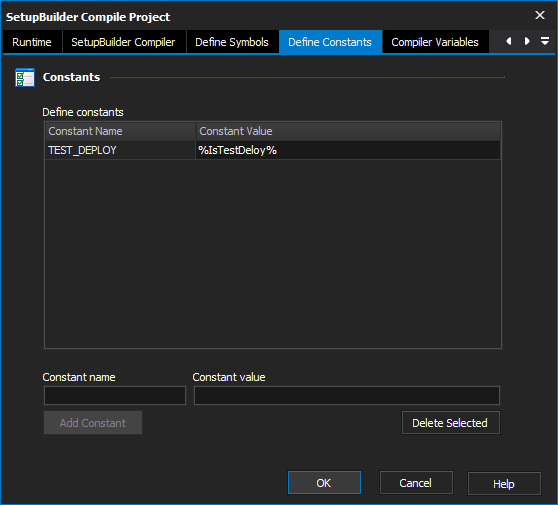Go to the Define Symbols tab
558x505 pixels.
coord(232,42)
